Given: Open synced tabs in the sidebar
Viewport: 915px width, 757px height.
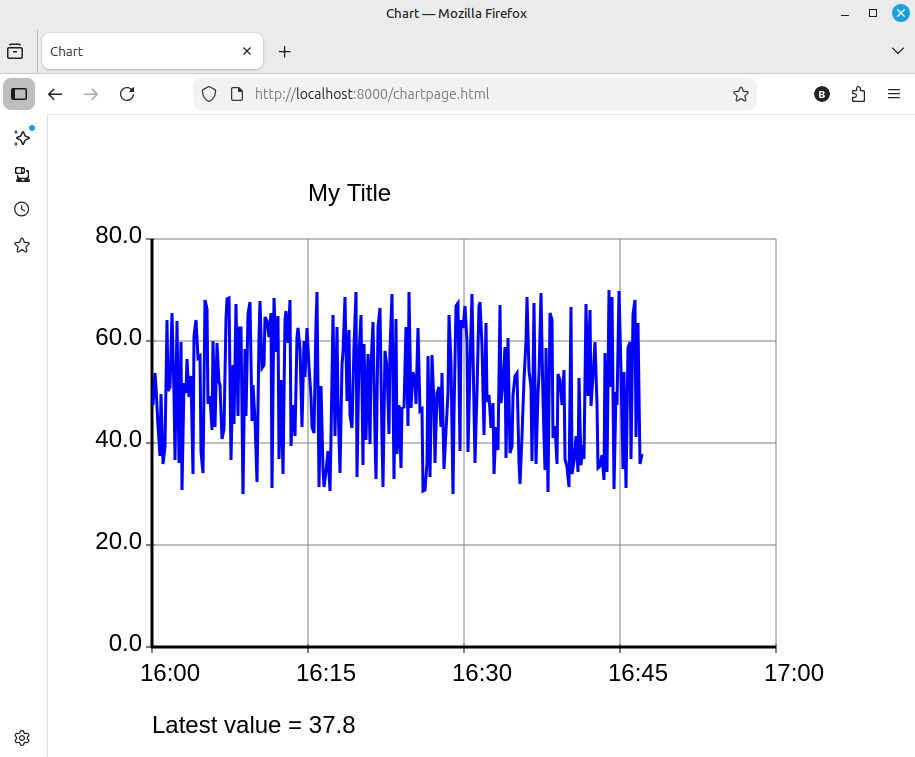Looking at the screenshot, I should point(22,174).
